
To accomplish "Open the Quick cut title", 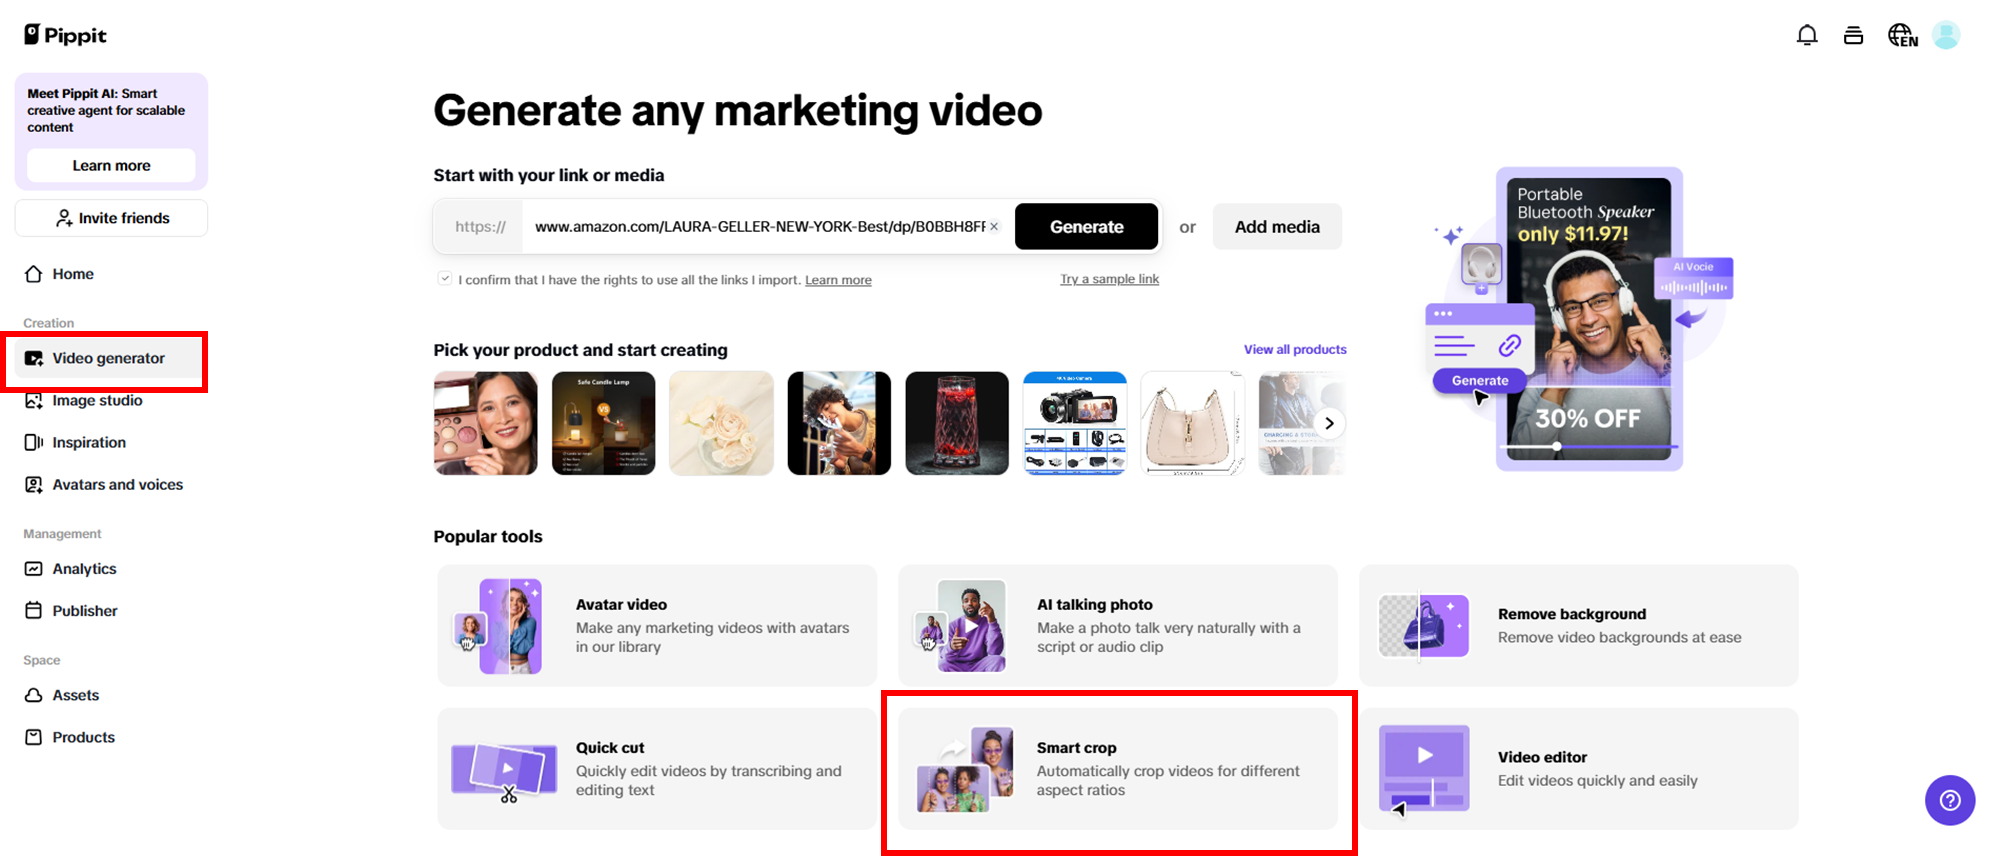I will 610,748.
